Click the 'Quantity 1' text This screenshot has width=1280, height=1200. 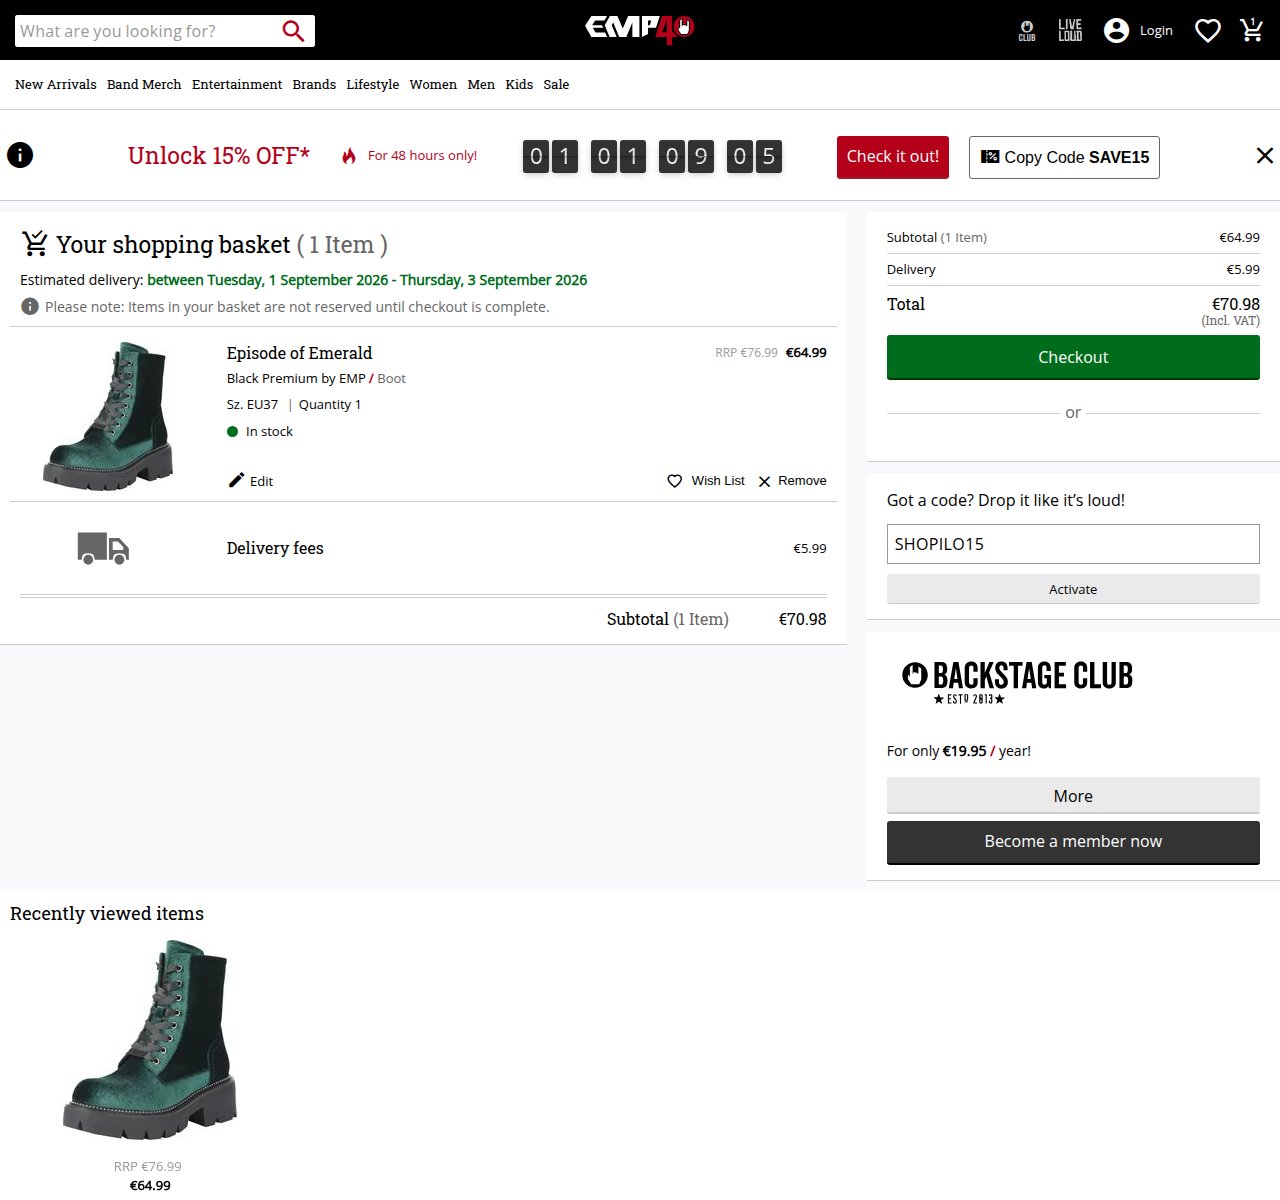pos(330,405)
